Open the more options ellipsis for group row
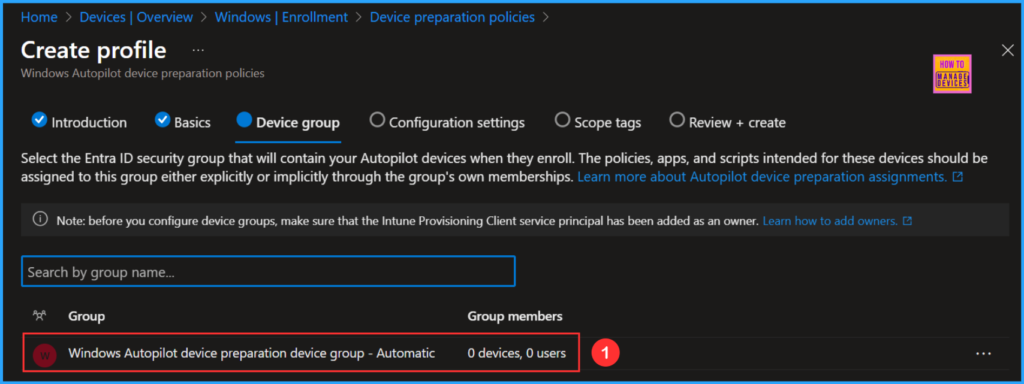The width and height of the screenshot is (1024, 384). coord(984,353)
